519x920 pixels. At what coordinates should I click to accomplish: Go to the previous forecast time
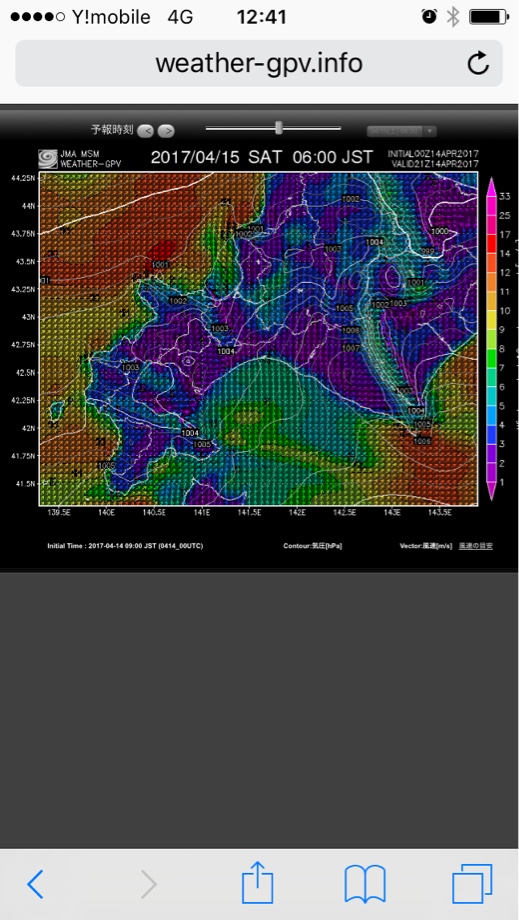(147, 130)
